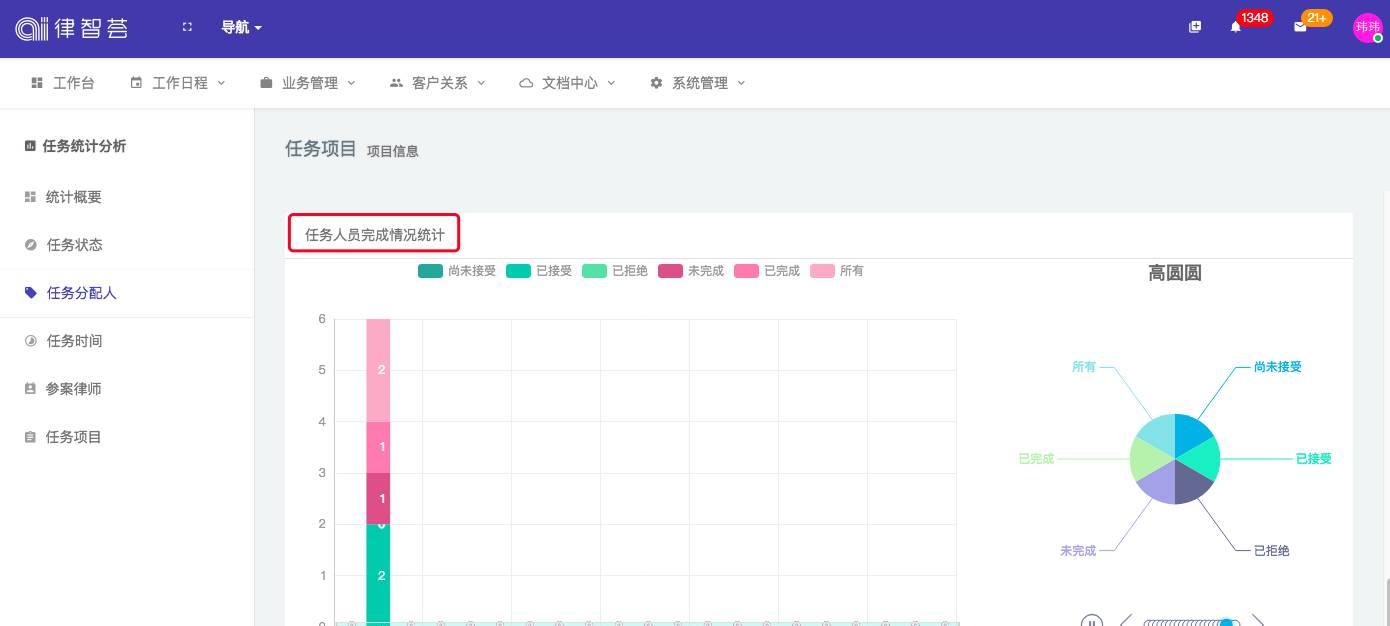
Task: Toggle fullscreen mode icon
Action: tap(187, 27)
